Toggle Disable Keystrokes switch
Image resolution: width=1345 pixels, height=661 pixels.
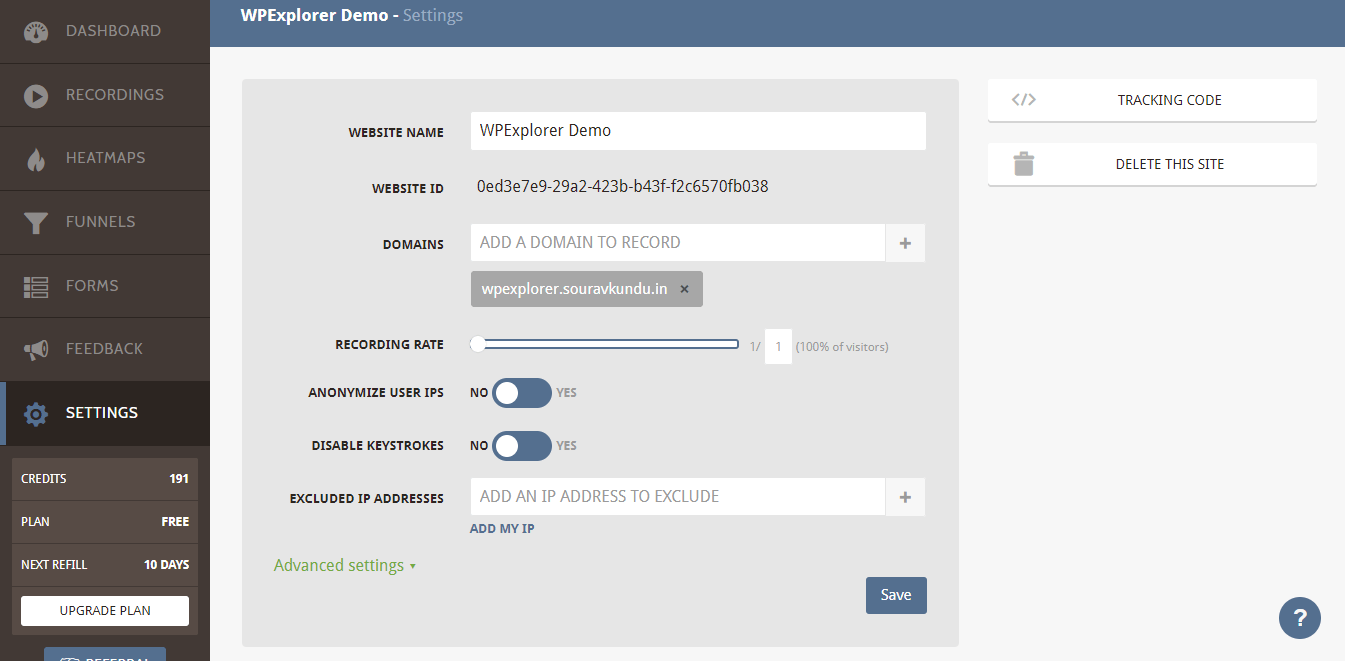click(522, 446)
